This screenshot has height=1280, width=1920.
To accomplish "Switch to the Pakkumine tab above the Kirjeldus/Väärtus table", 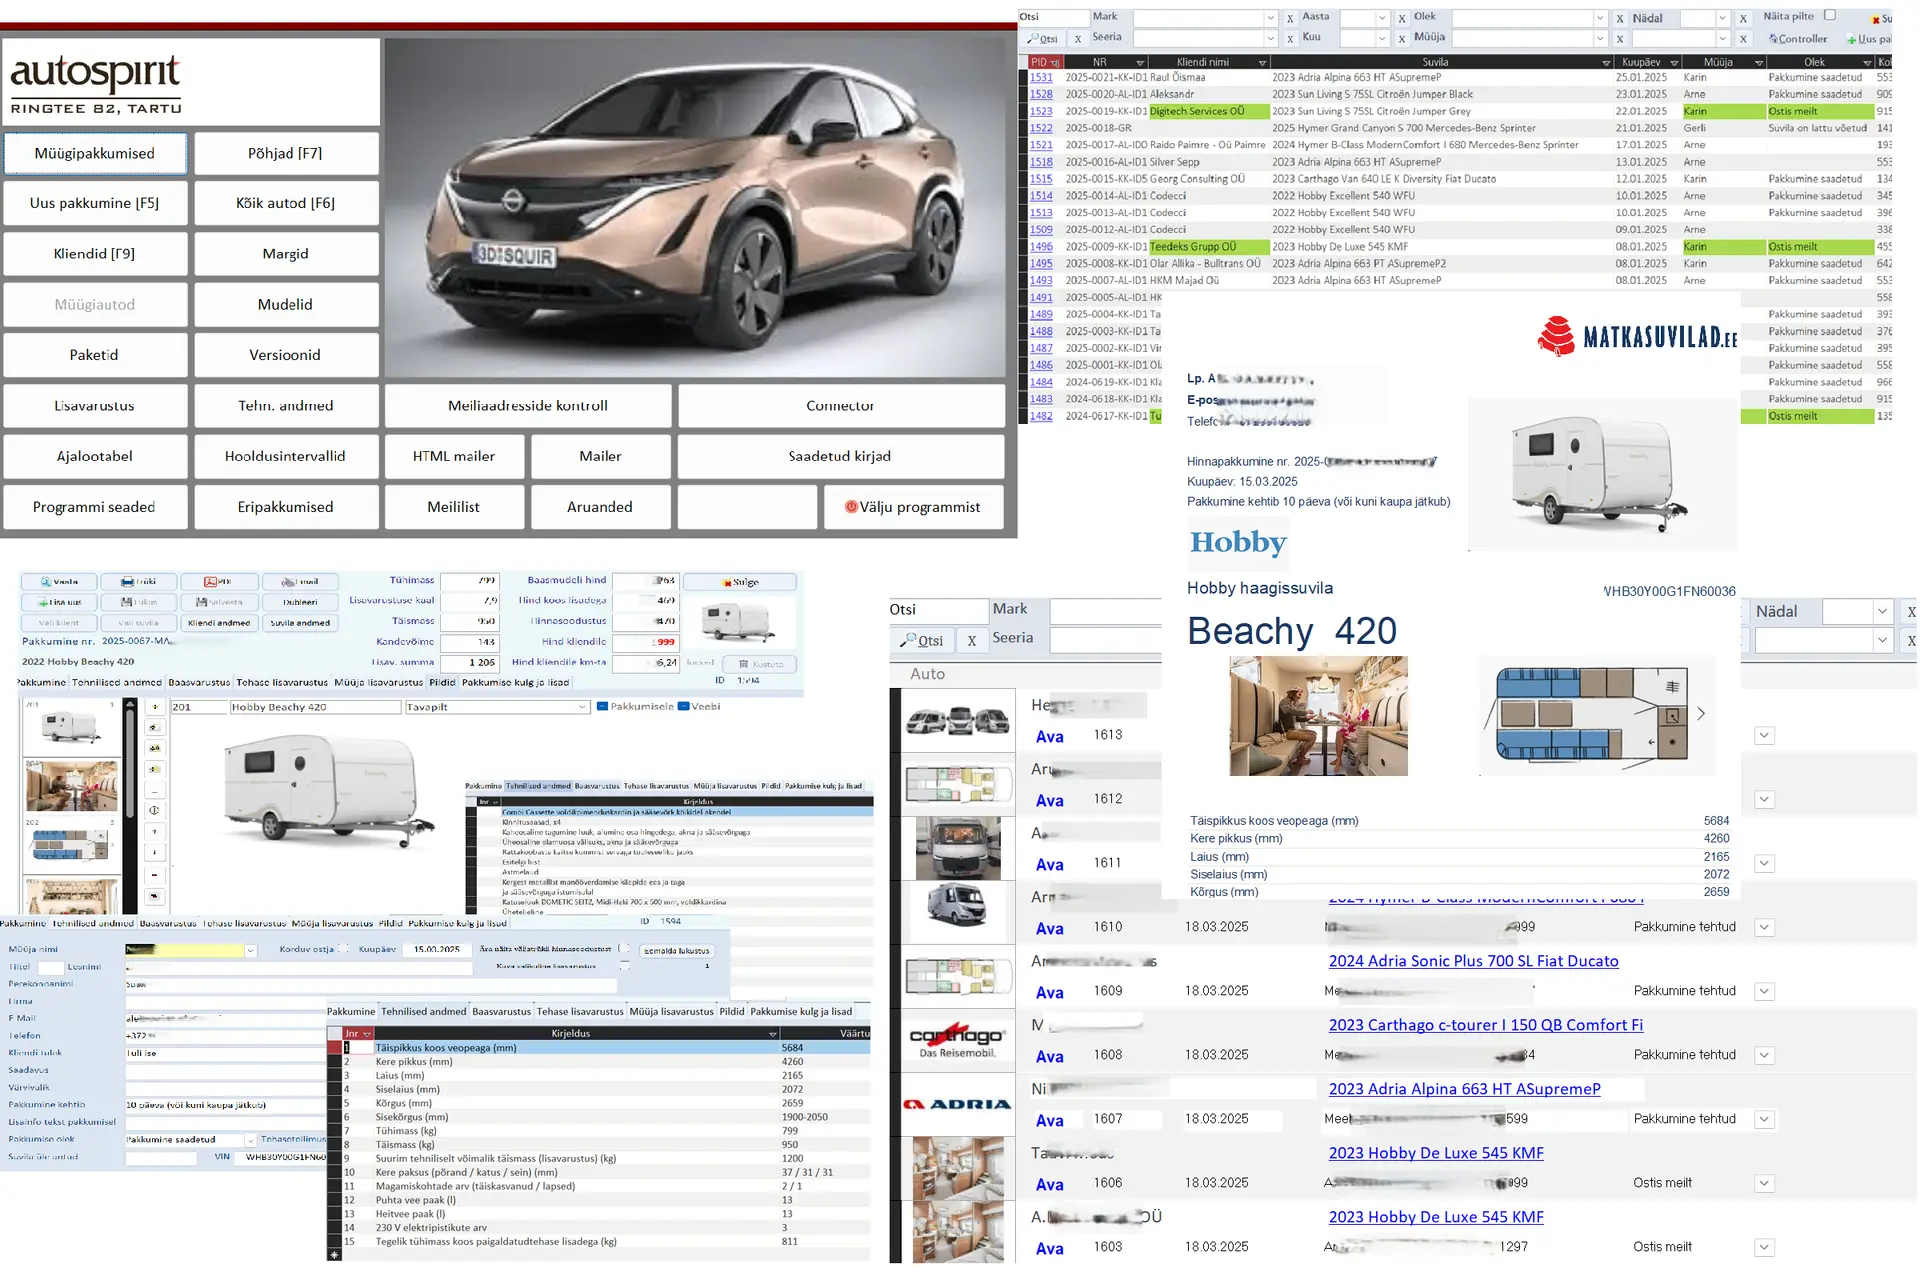I will [x=351, y=1012].
